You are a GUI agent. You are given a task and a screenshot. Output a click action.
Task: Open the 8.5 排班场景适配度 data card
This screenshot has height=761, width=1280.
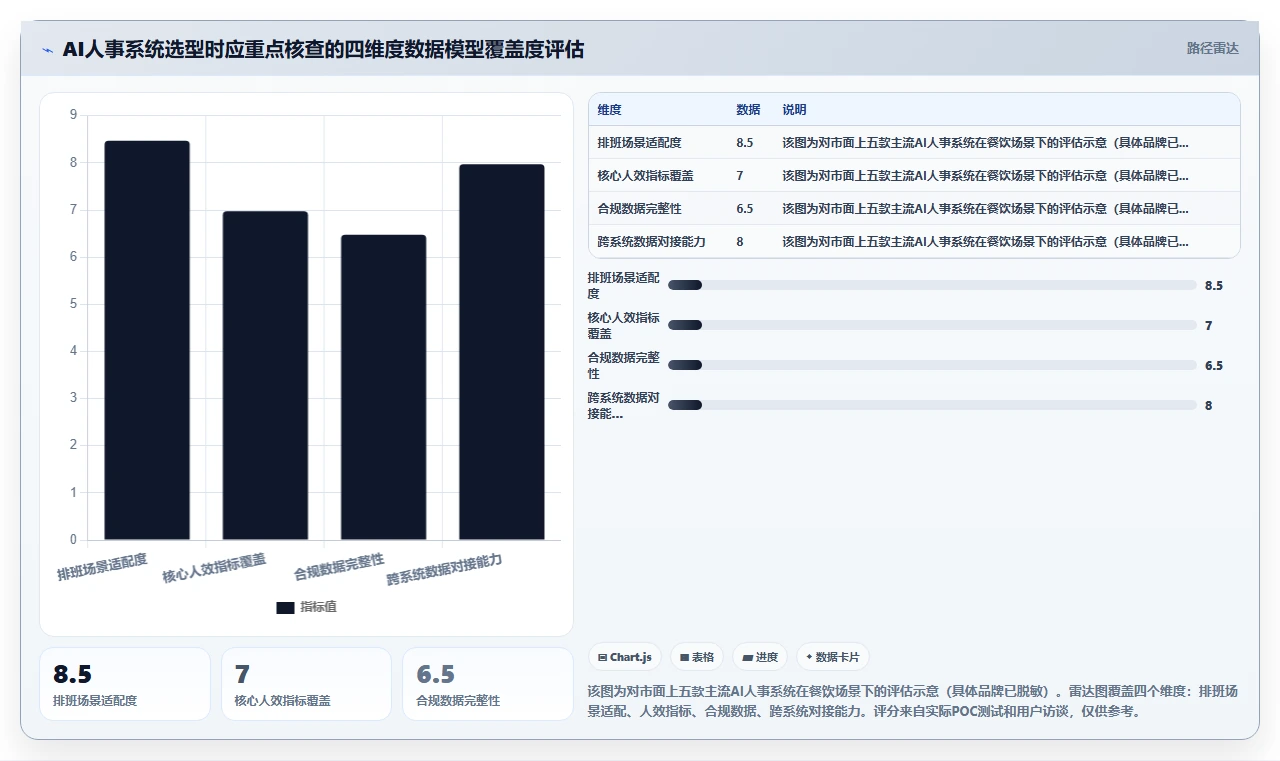[x=125, y=684]
